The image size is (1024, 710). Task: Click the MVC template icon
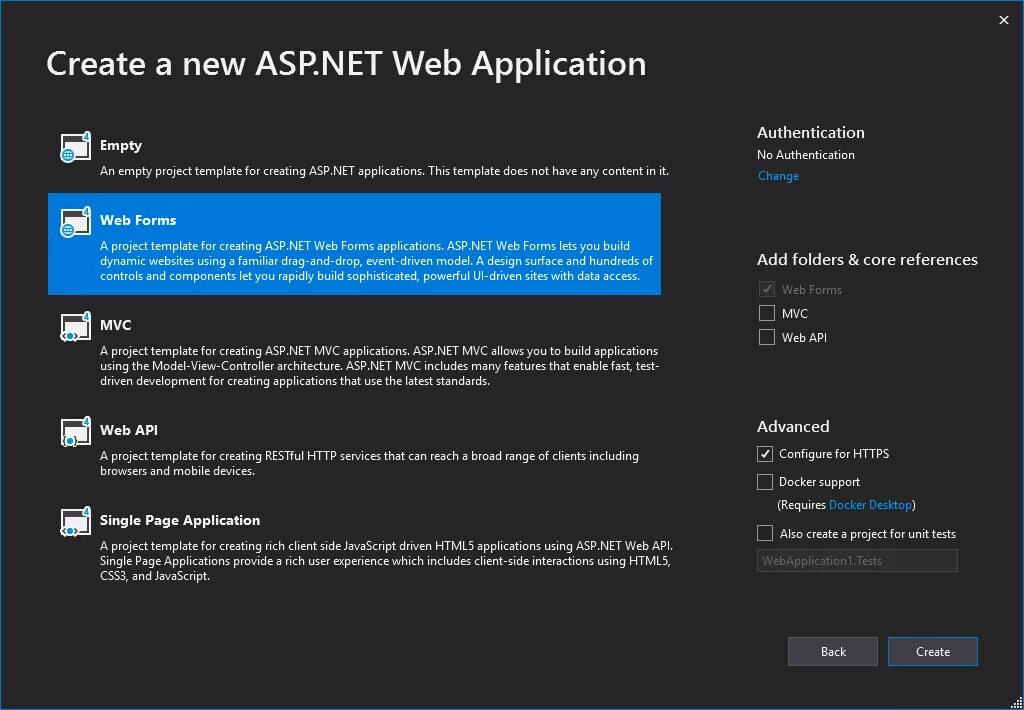tap(76, 327)
